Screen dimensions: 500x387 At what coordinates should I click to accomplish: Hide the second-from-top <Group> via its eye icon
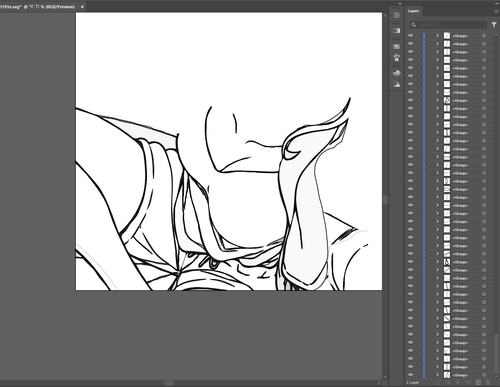[x=411, y=43]
